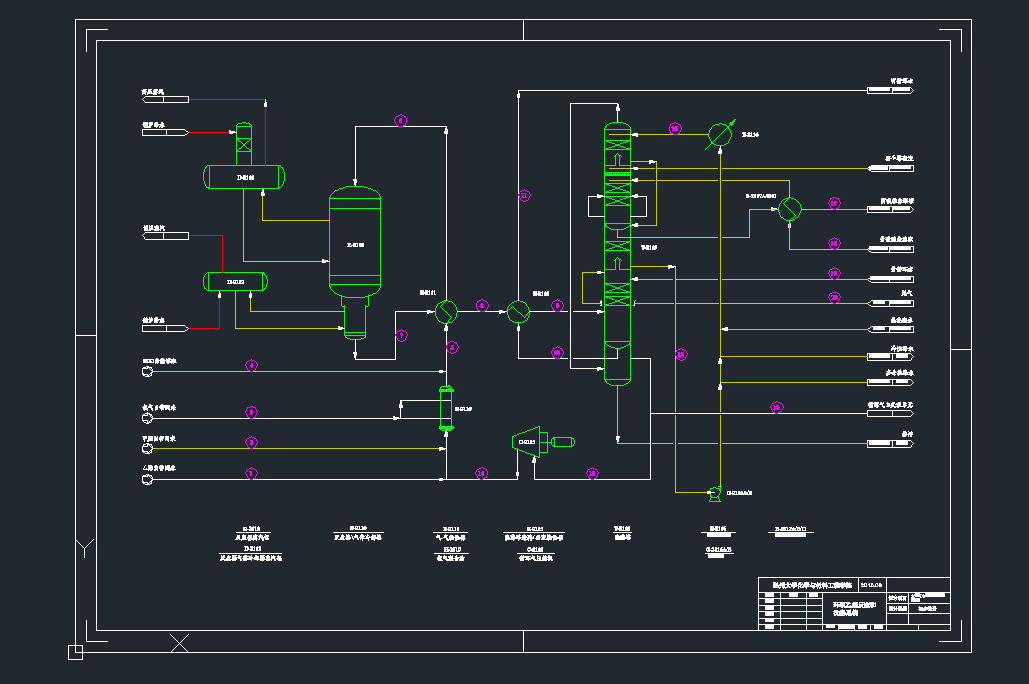This screenshot has width=1029, height=684.
Task: Click the small vertical exchanger below stream 5
Action: pyautogui.click(x=446, y=409)
